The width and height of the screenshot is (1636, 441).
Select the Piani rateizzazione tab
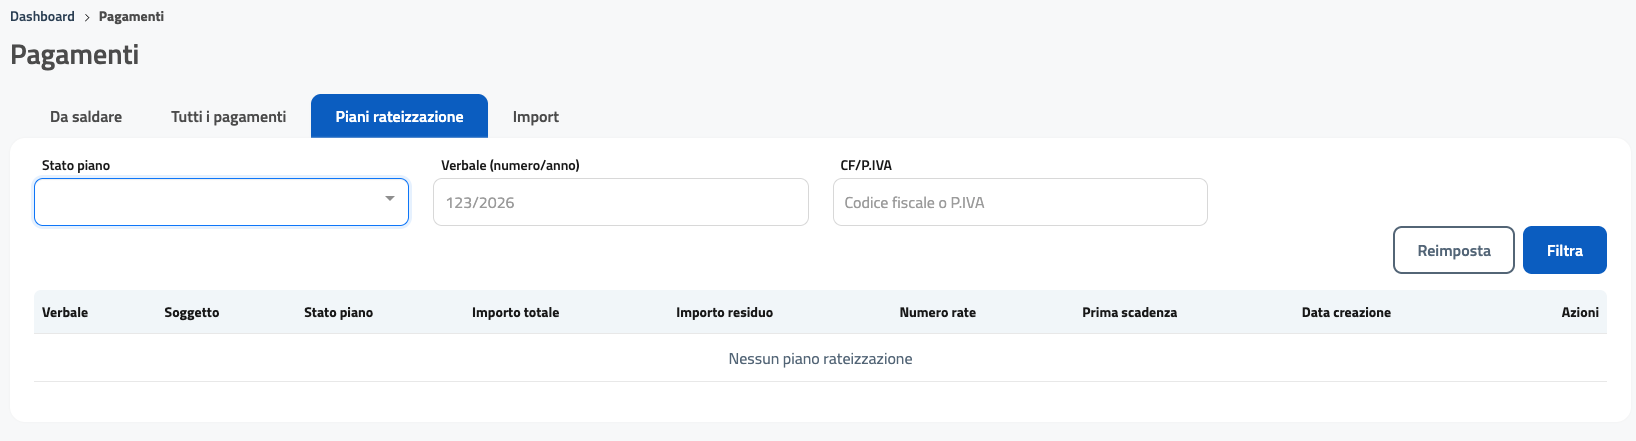click(399, 117)
